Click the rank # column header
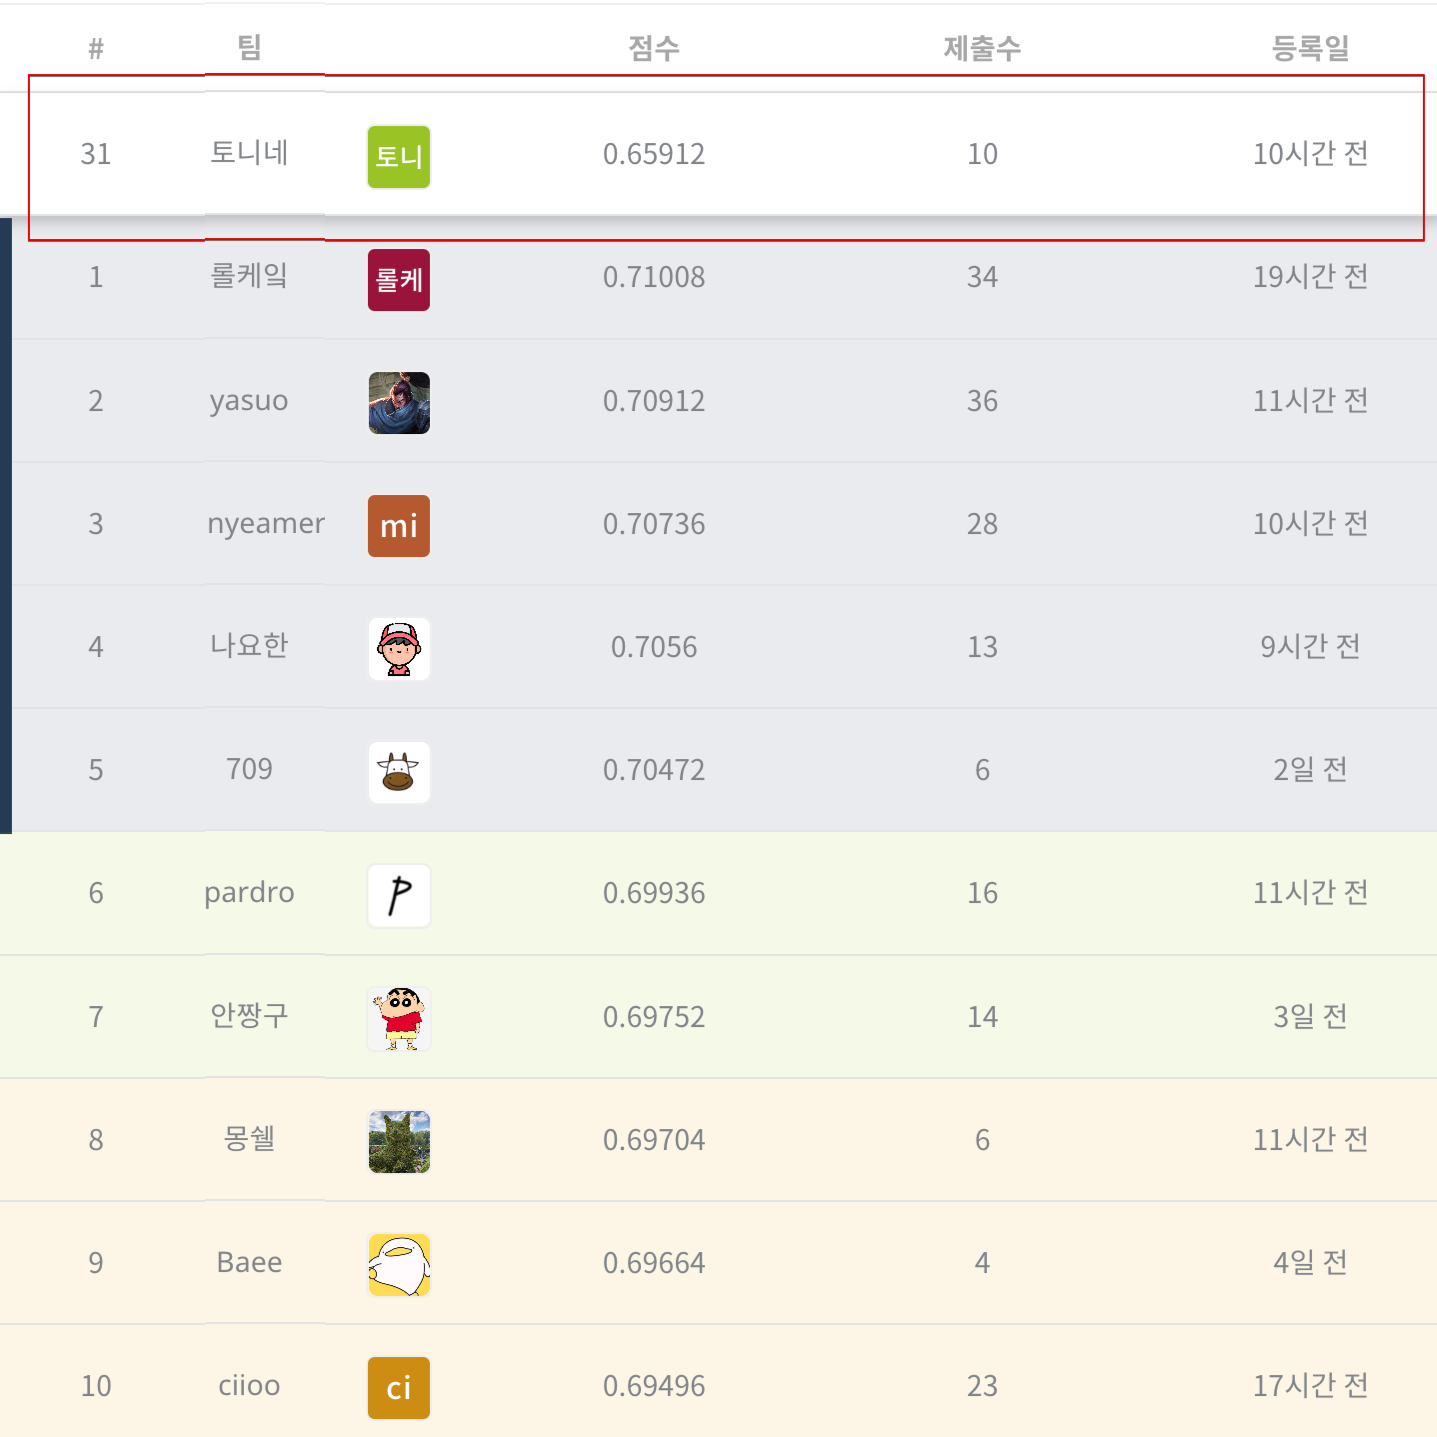 click(96, 48)
